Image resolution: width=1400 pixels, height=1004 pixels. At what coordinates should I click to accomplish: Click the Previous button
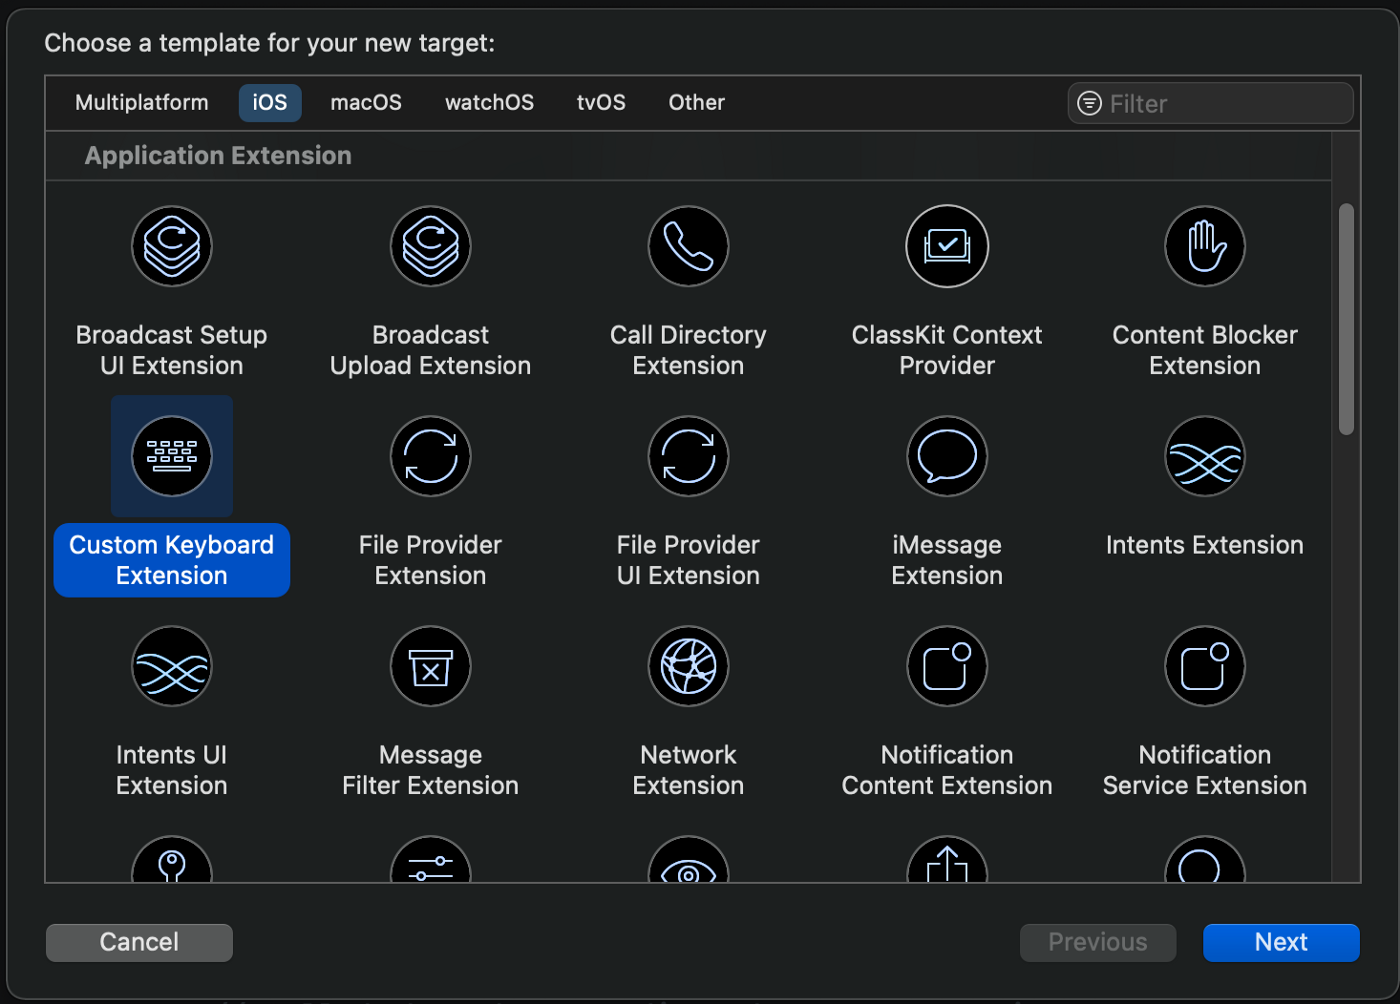pos(1098,942)
